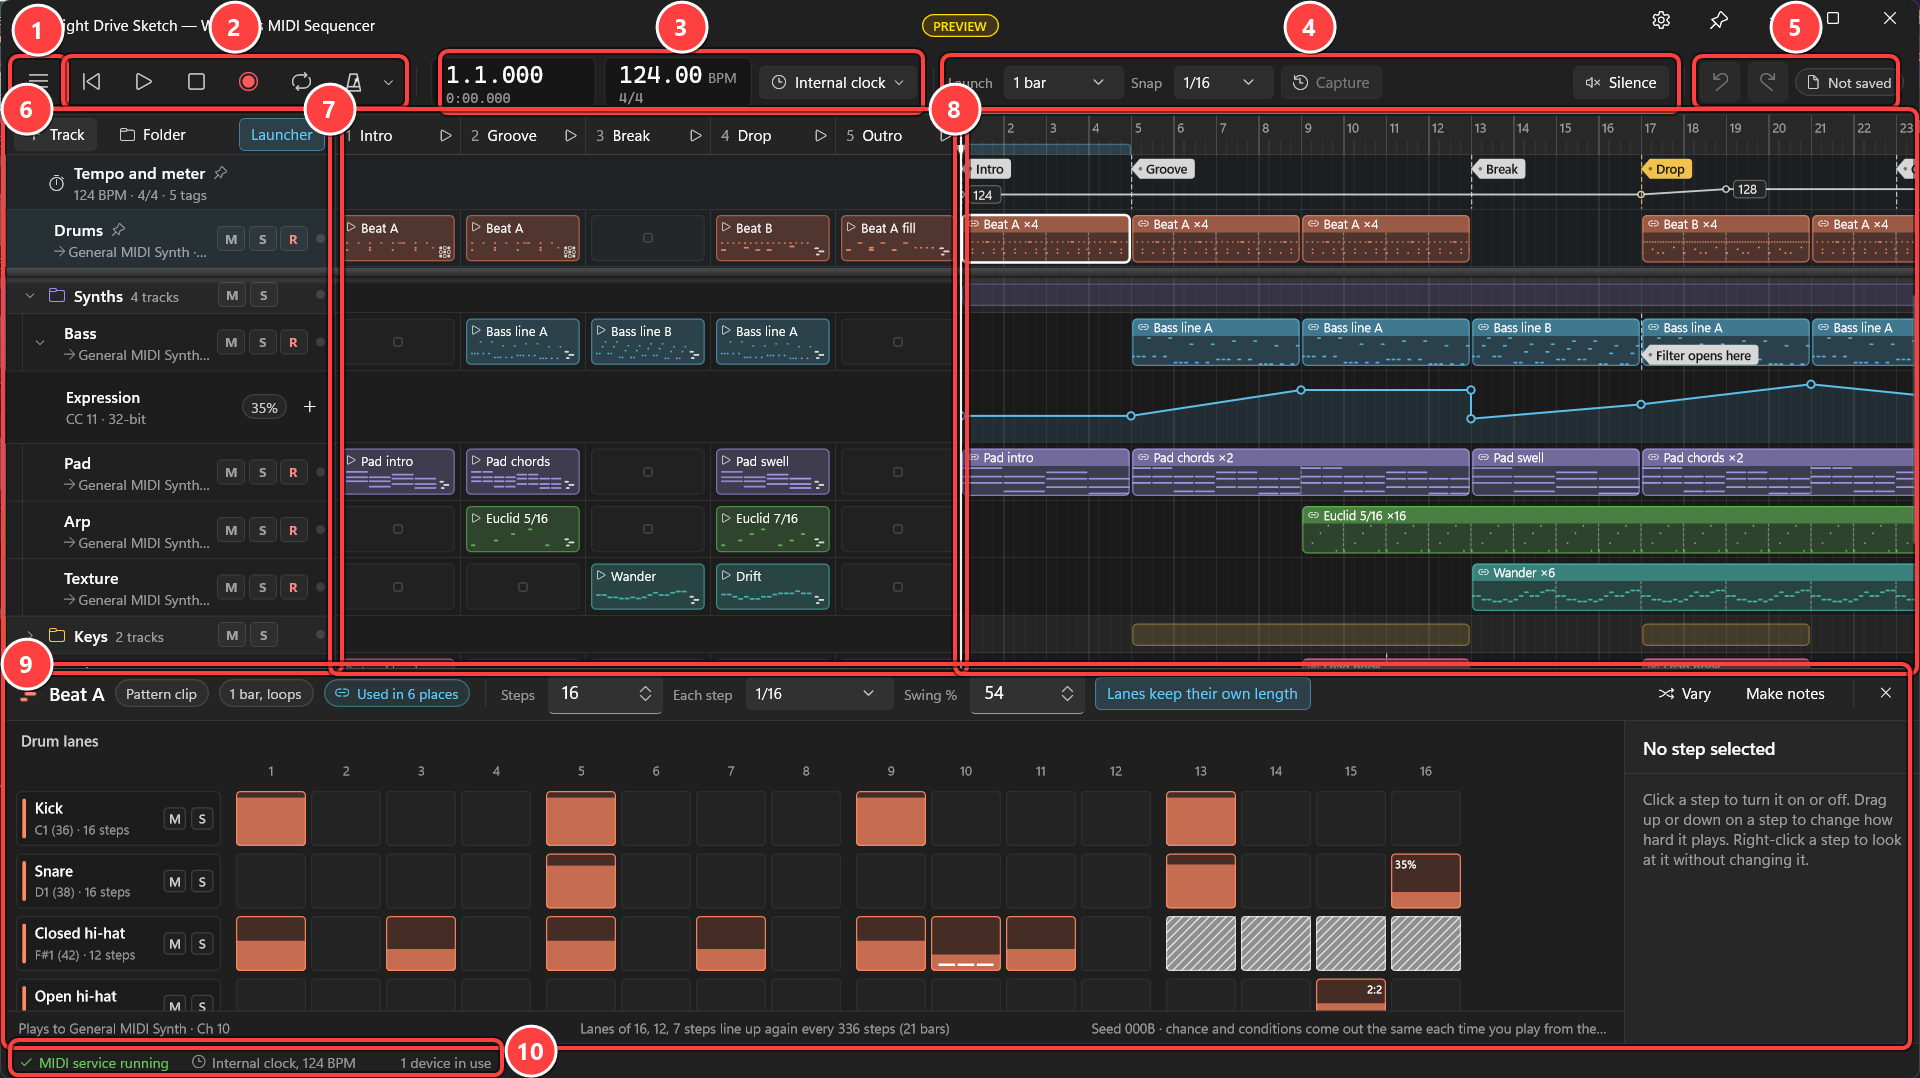Image resolution: width=1920 pixels, height=1078 pixels.
Task: Launch the Break scene
Action: (695, 136)
